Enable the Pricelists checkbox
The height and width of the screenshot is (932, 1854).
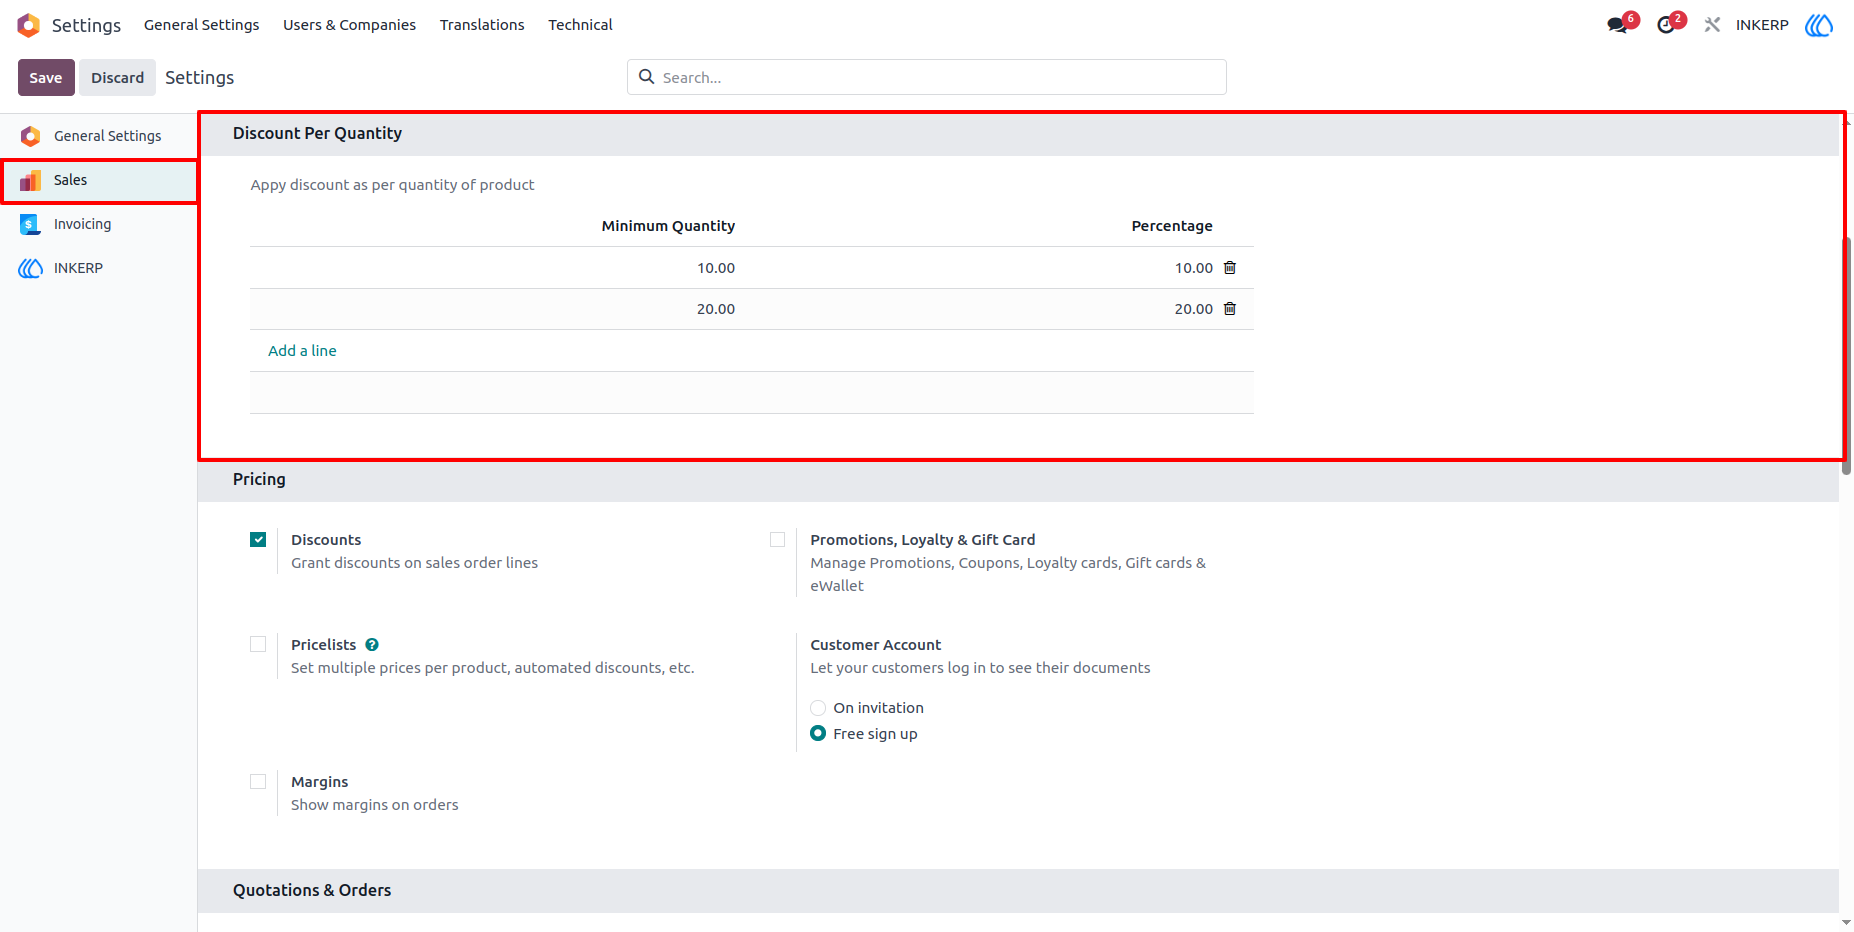[x=258, y=645]
